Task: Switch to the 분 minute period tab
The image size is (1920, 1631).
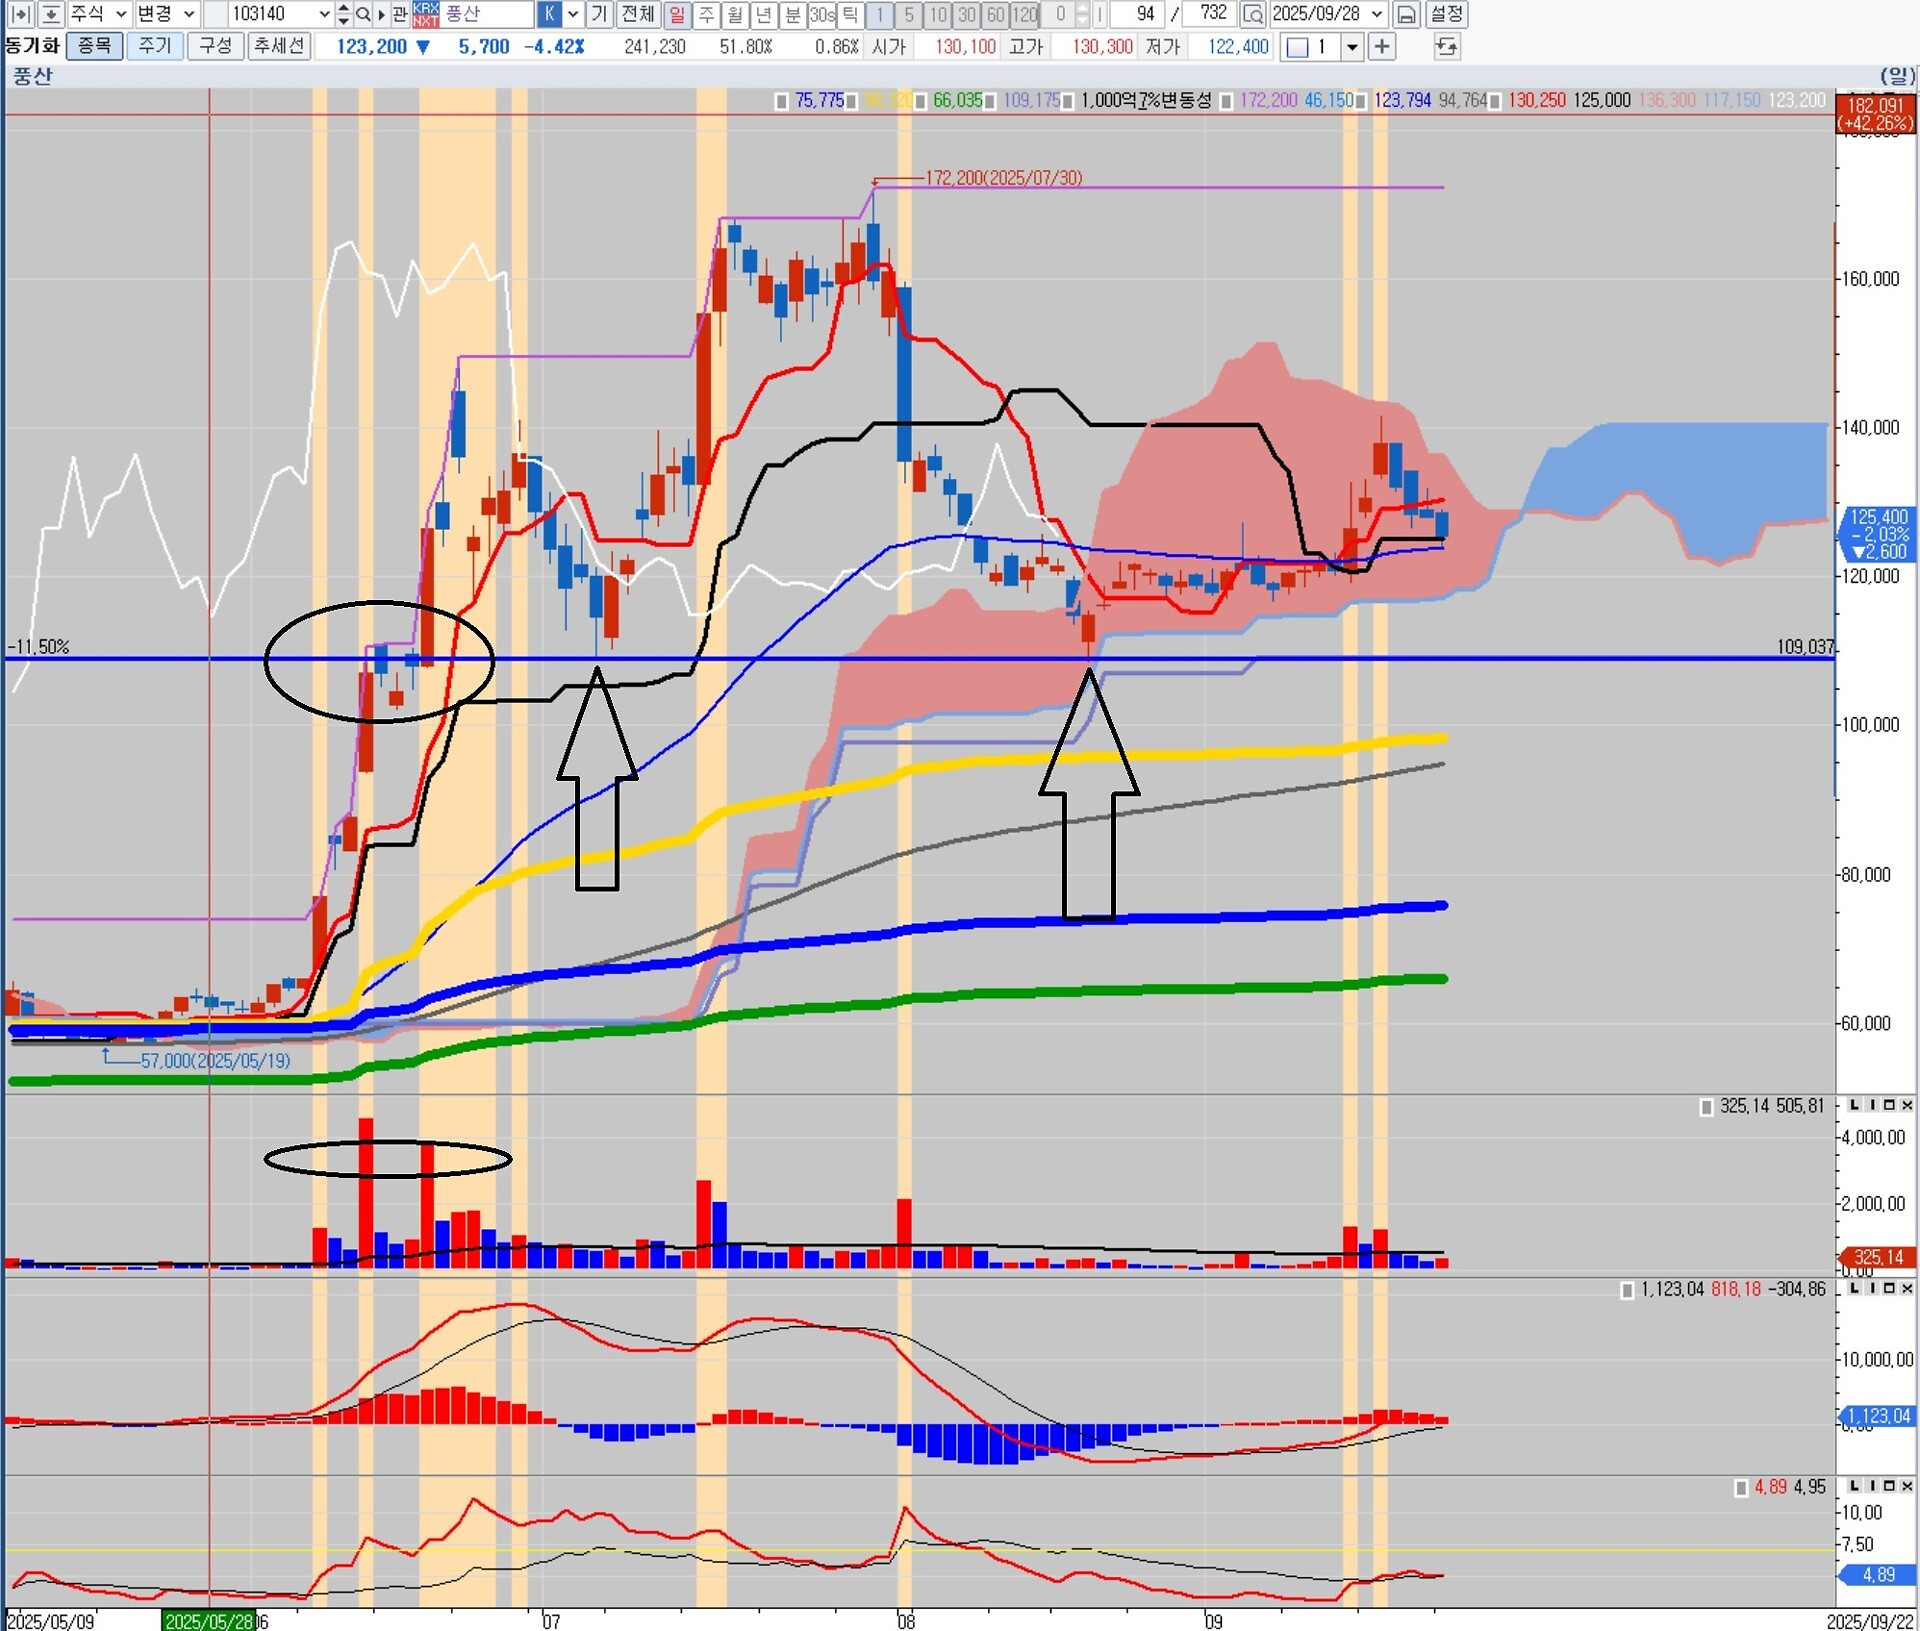Action: (x=793, y=14)
